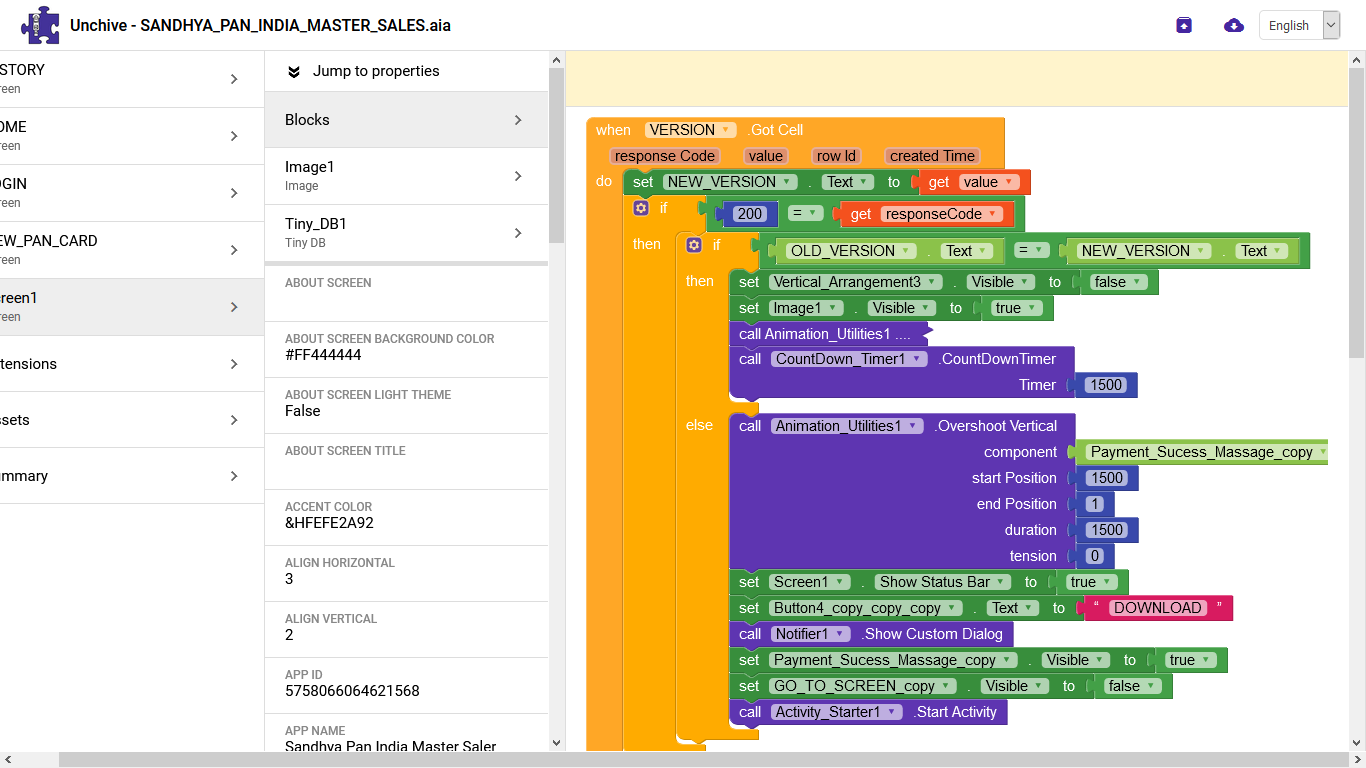Click the collapsed call Animation_Utilities1 block

coord(824,334)
